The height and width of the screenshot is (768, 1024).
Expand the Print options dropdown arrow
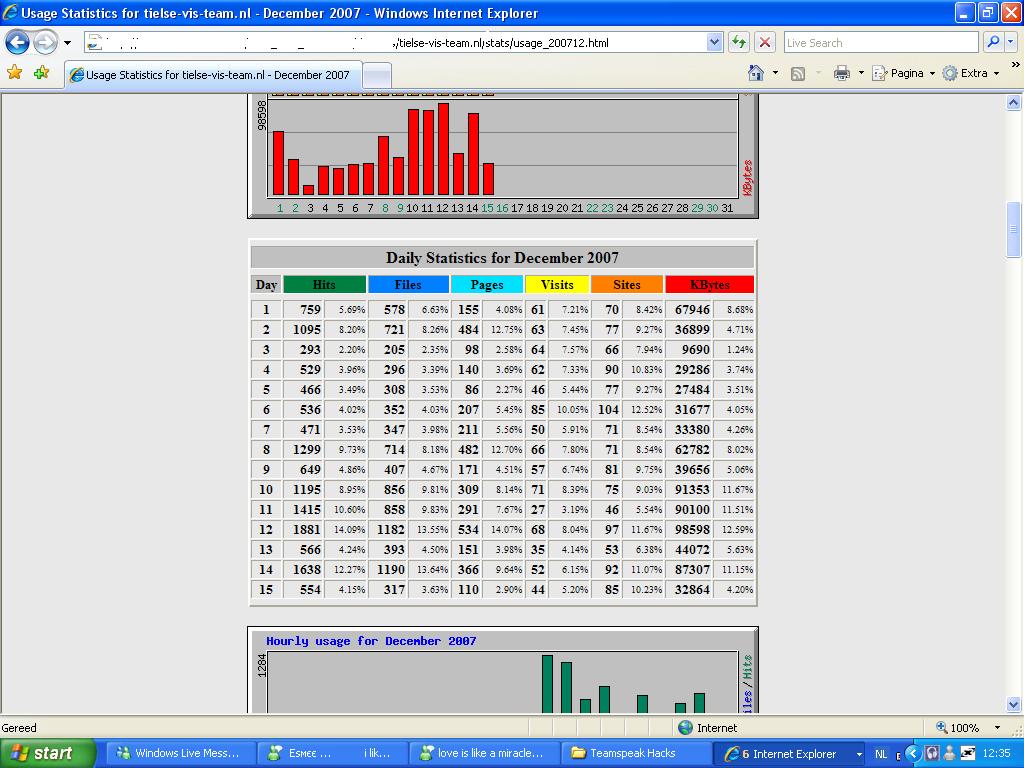[x=861, y=73]
